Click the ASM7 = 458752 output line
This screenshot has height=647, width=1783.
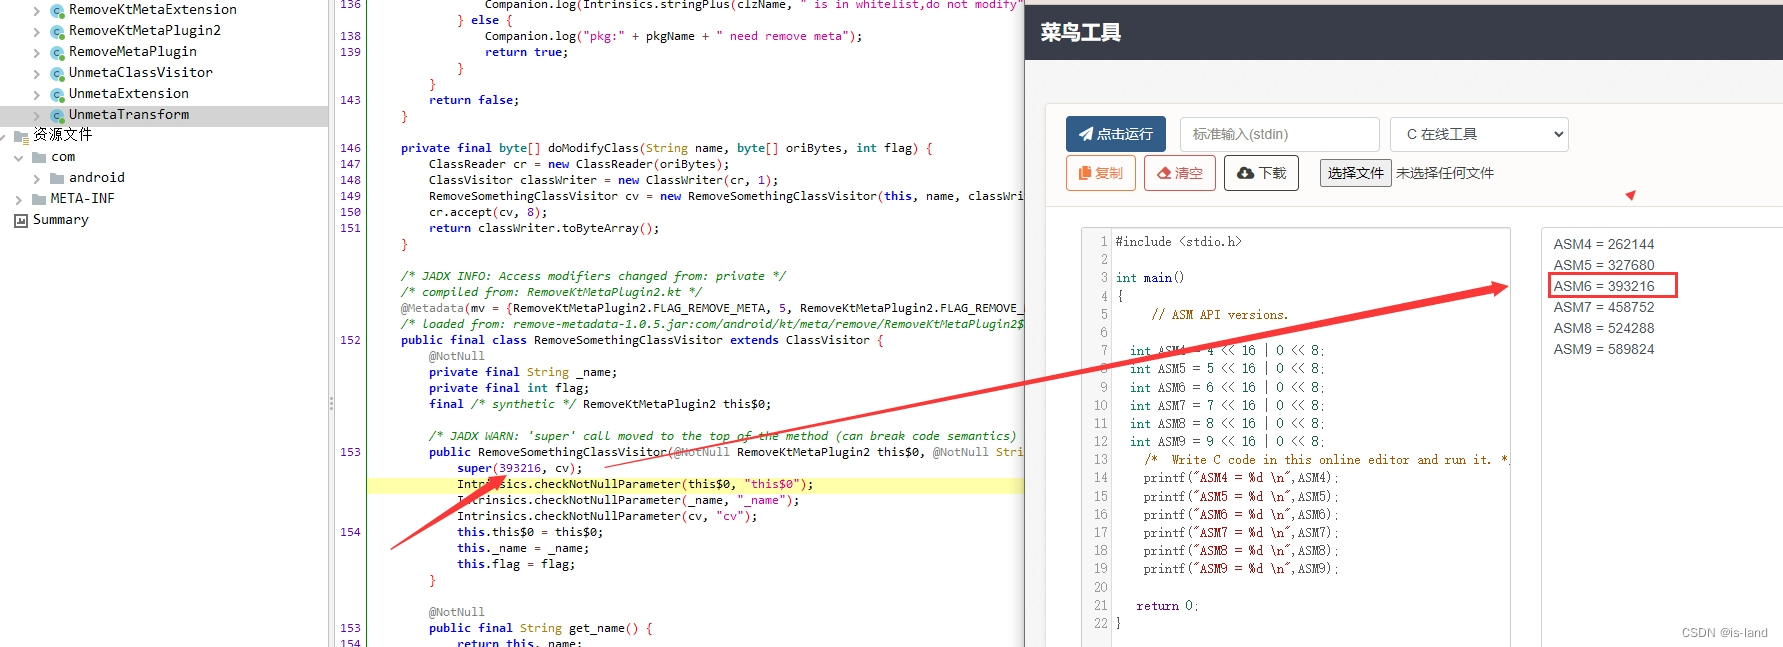[1604, 307]
